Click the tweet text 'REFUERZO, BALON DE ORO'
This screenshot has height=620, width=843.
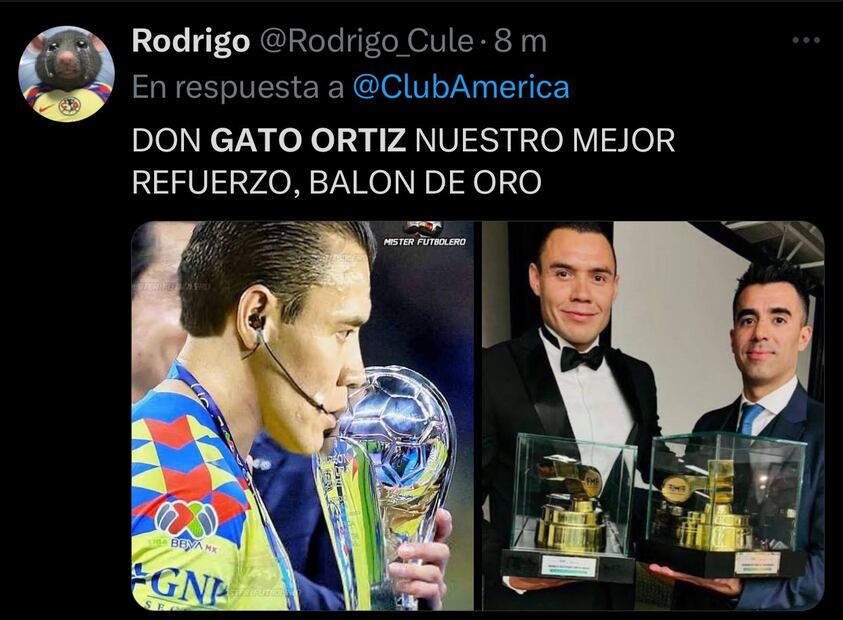tap(337, 183)
